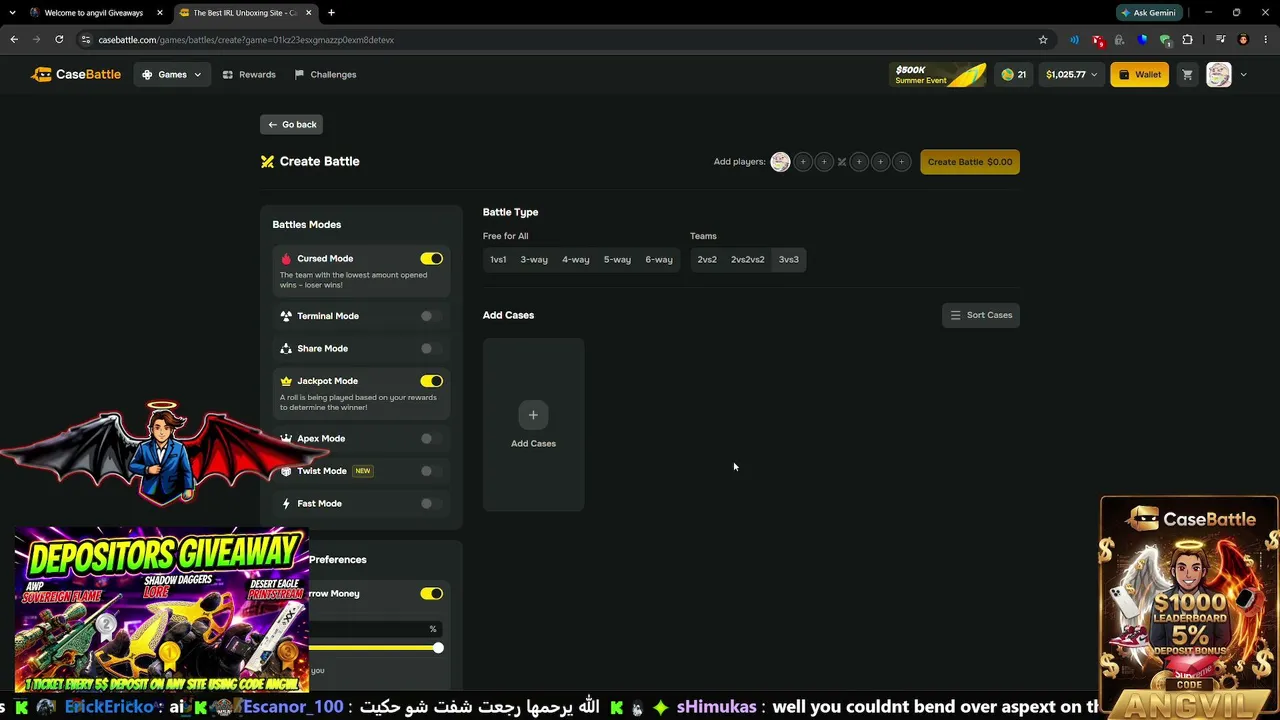Open the browser Extensions puzzle icon

pos(1188,40)
